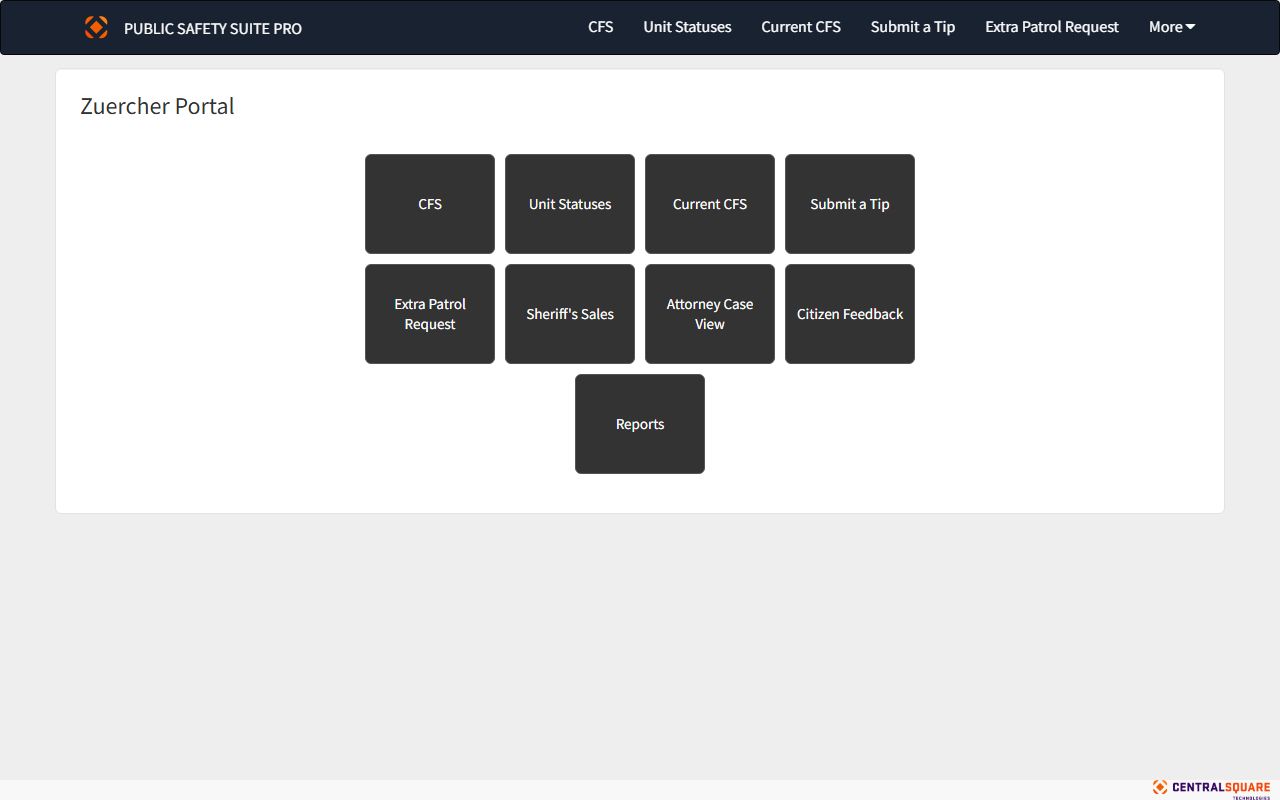Expand the More dropdown menu

pyautogui.click(x=1172, y=27)
